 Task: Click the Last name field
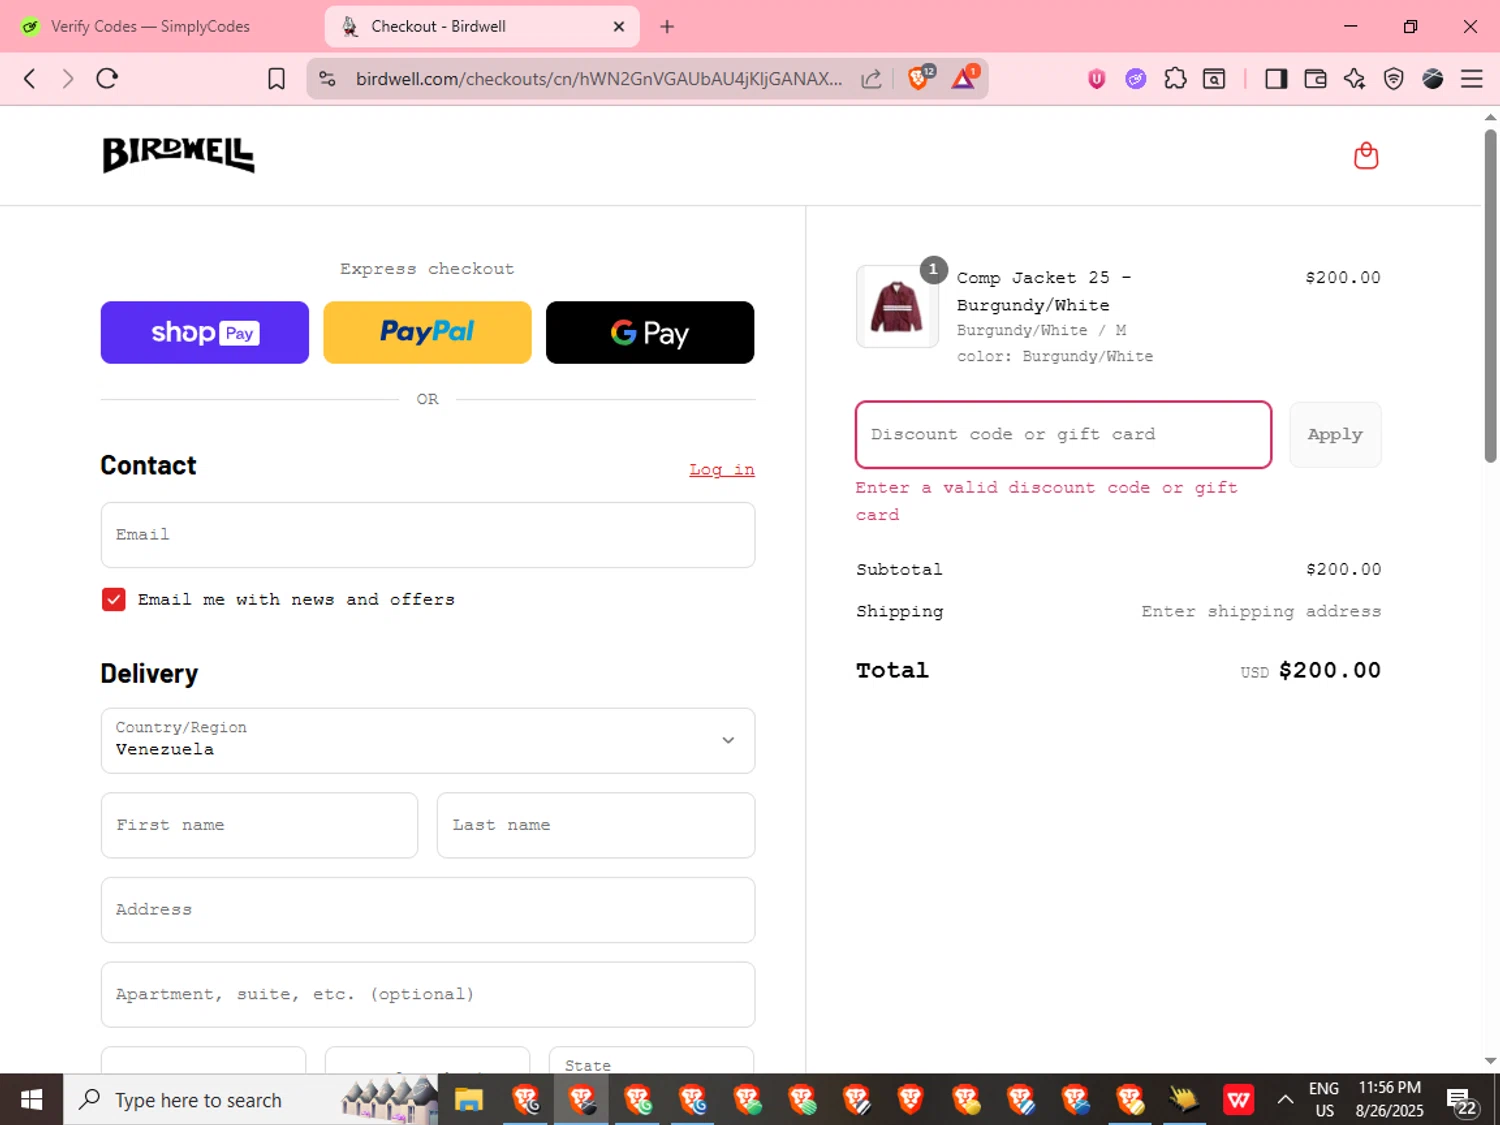point(596,825)
